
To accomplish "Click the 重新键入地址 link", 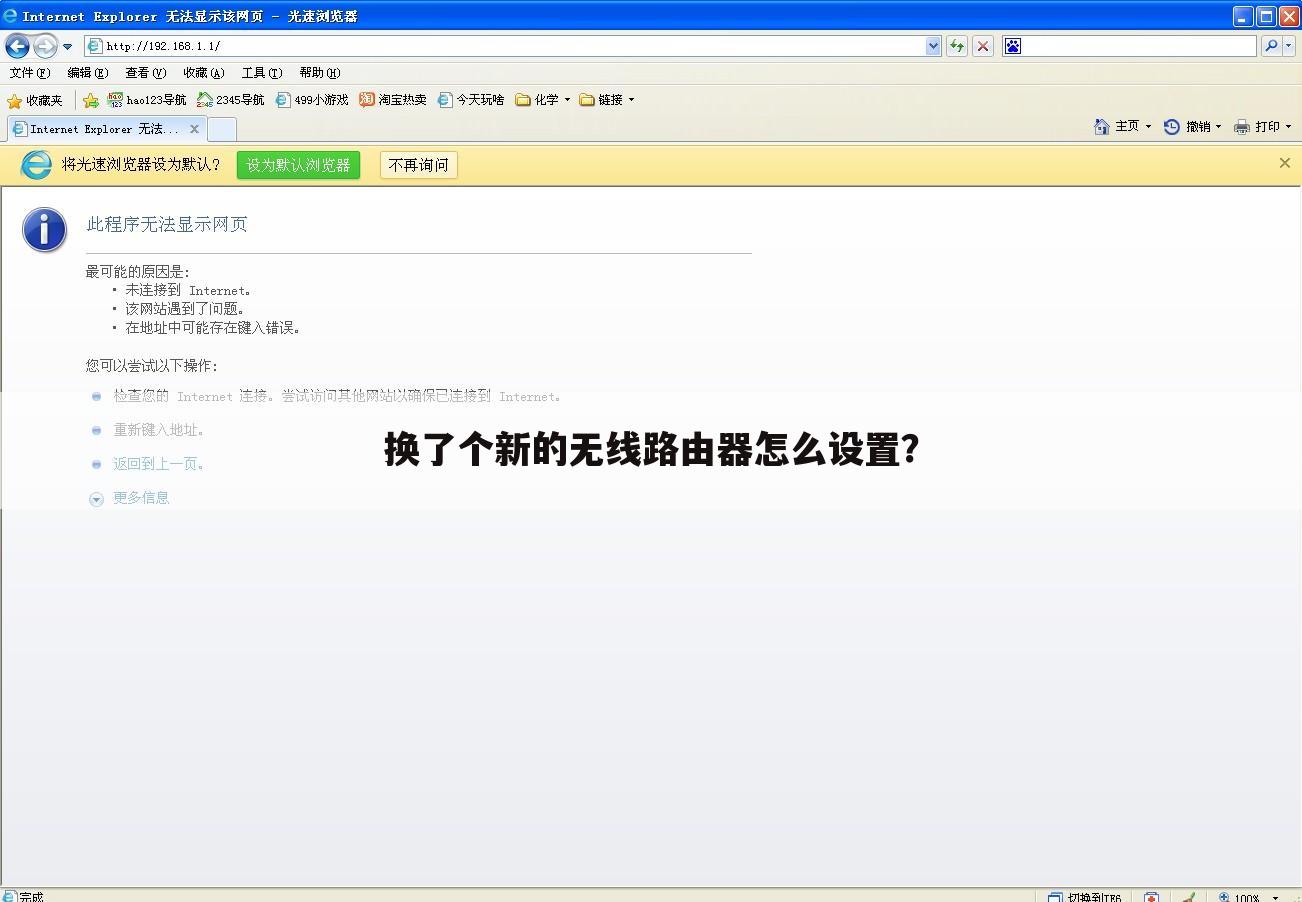I will click(158, 430).
